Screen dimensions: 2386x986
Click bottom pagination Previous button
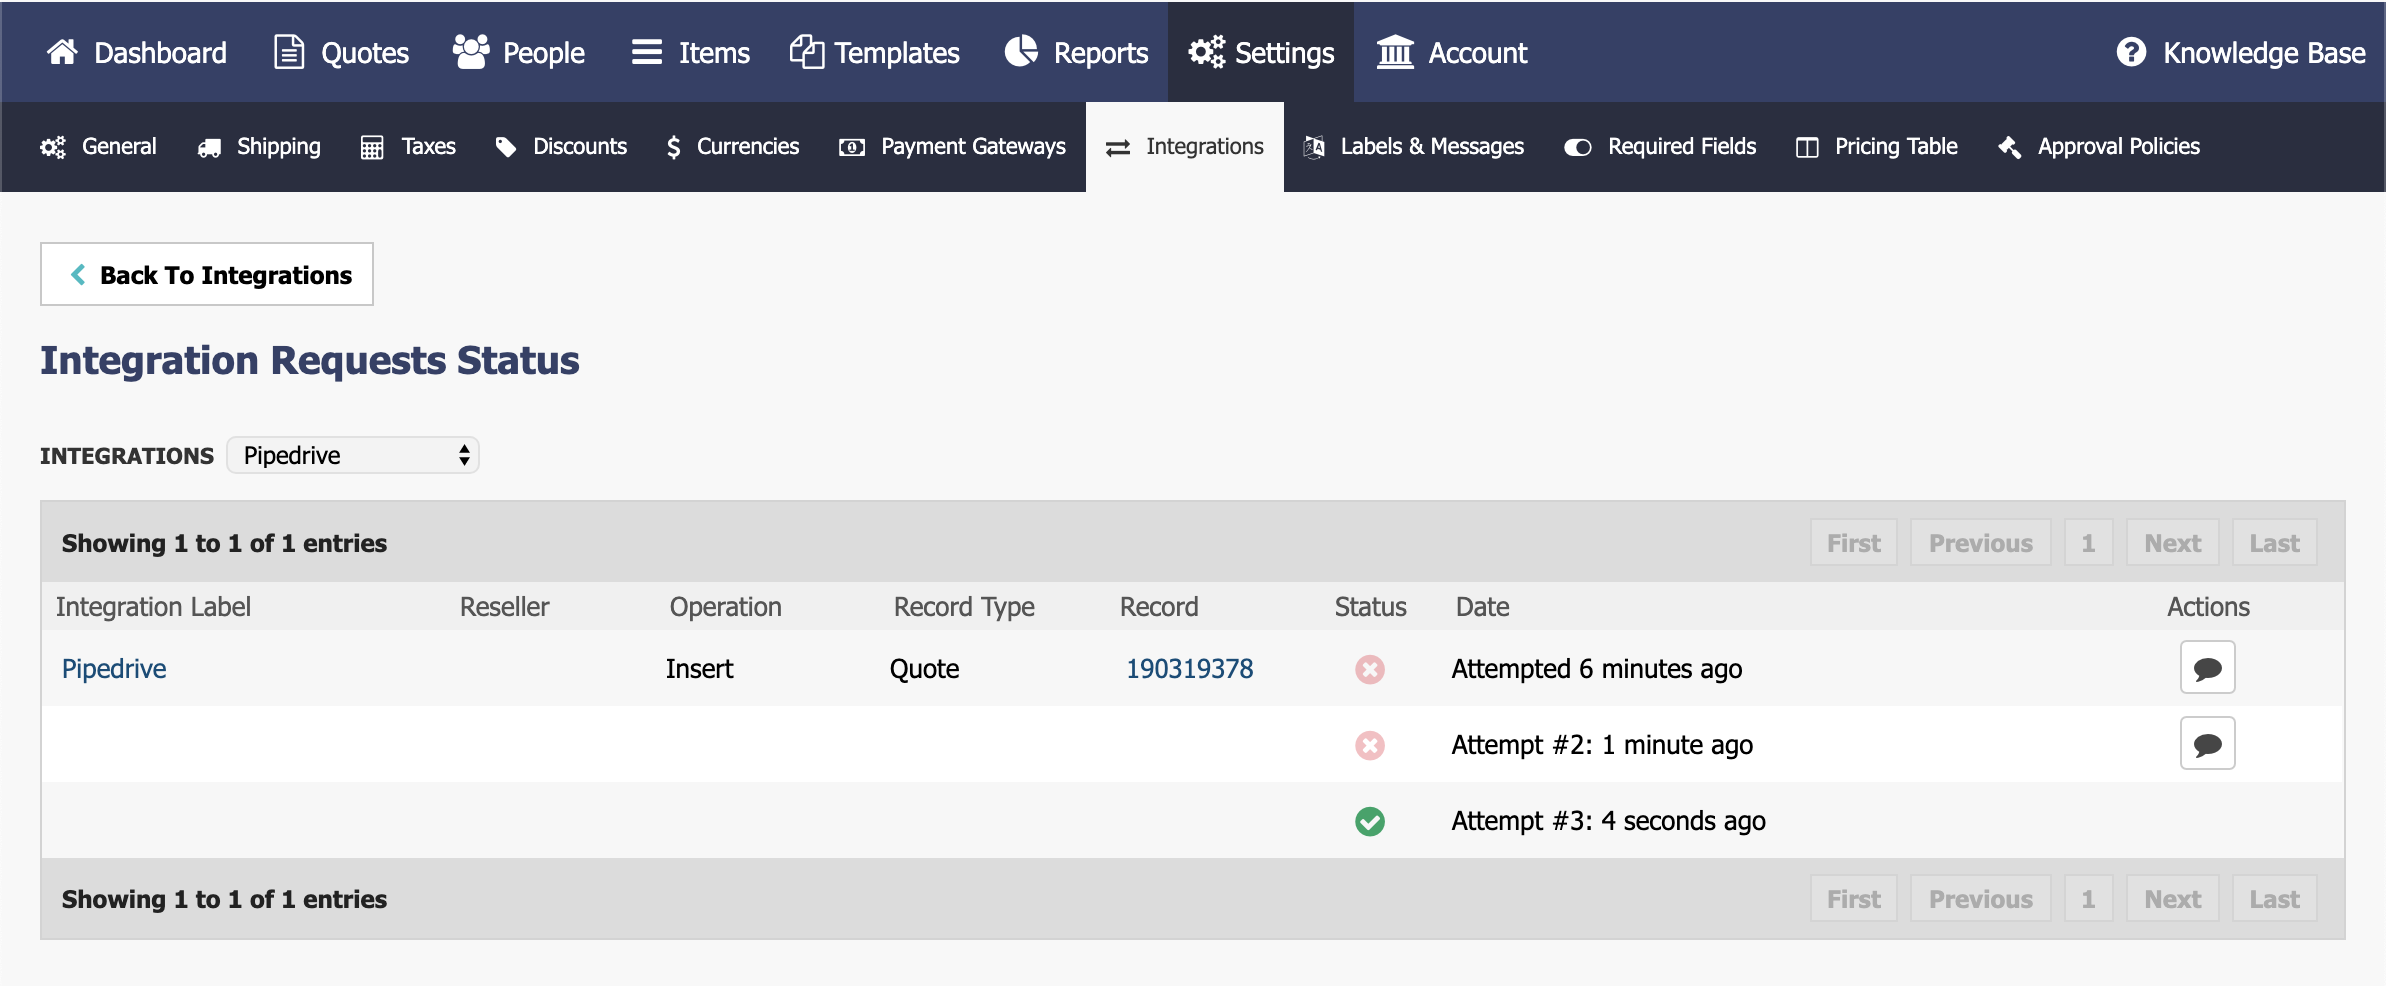(x=1981, y=899)
